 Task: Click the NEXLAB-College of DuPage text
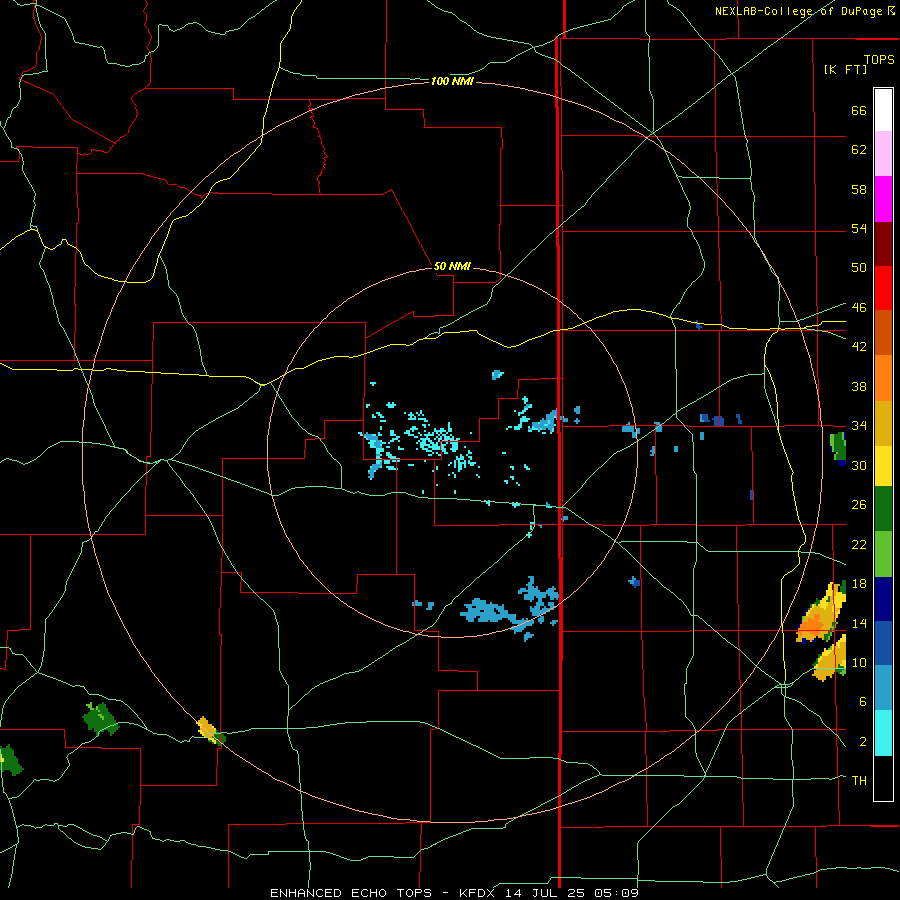pyautogui.click(x=798, y=11)
